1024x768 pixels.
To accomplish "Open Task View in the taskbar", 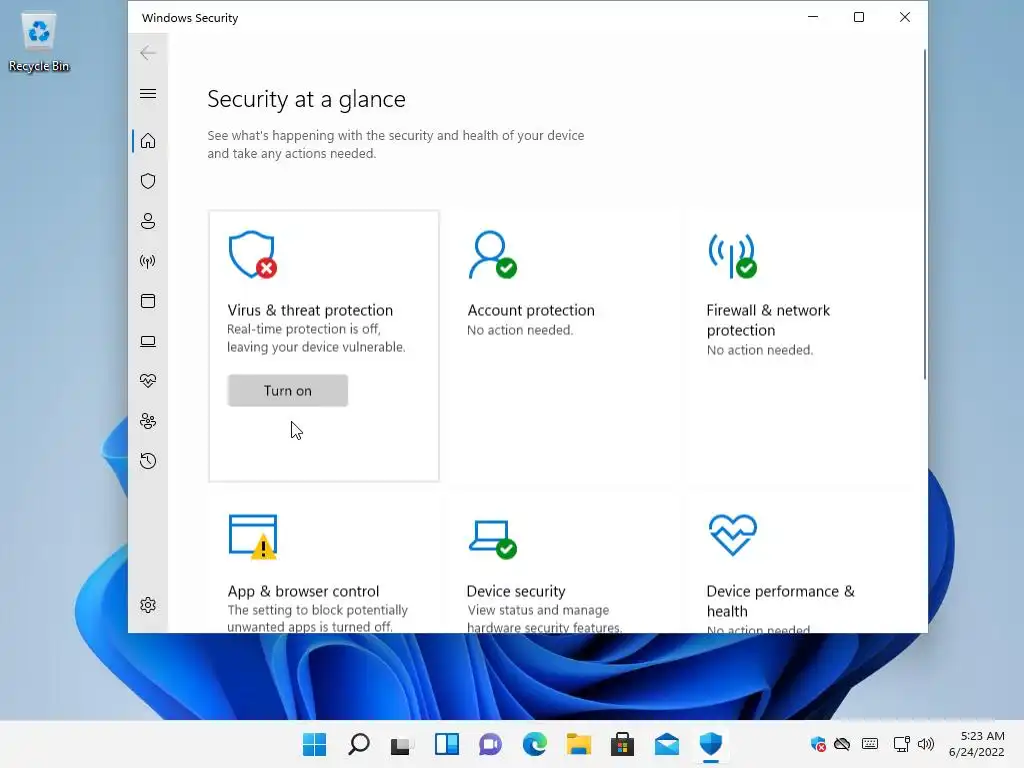I will pos(402,745).
